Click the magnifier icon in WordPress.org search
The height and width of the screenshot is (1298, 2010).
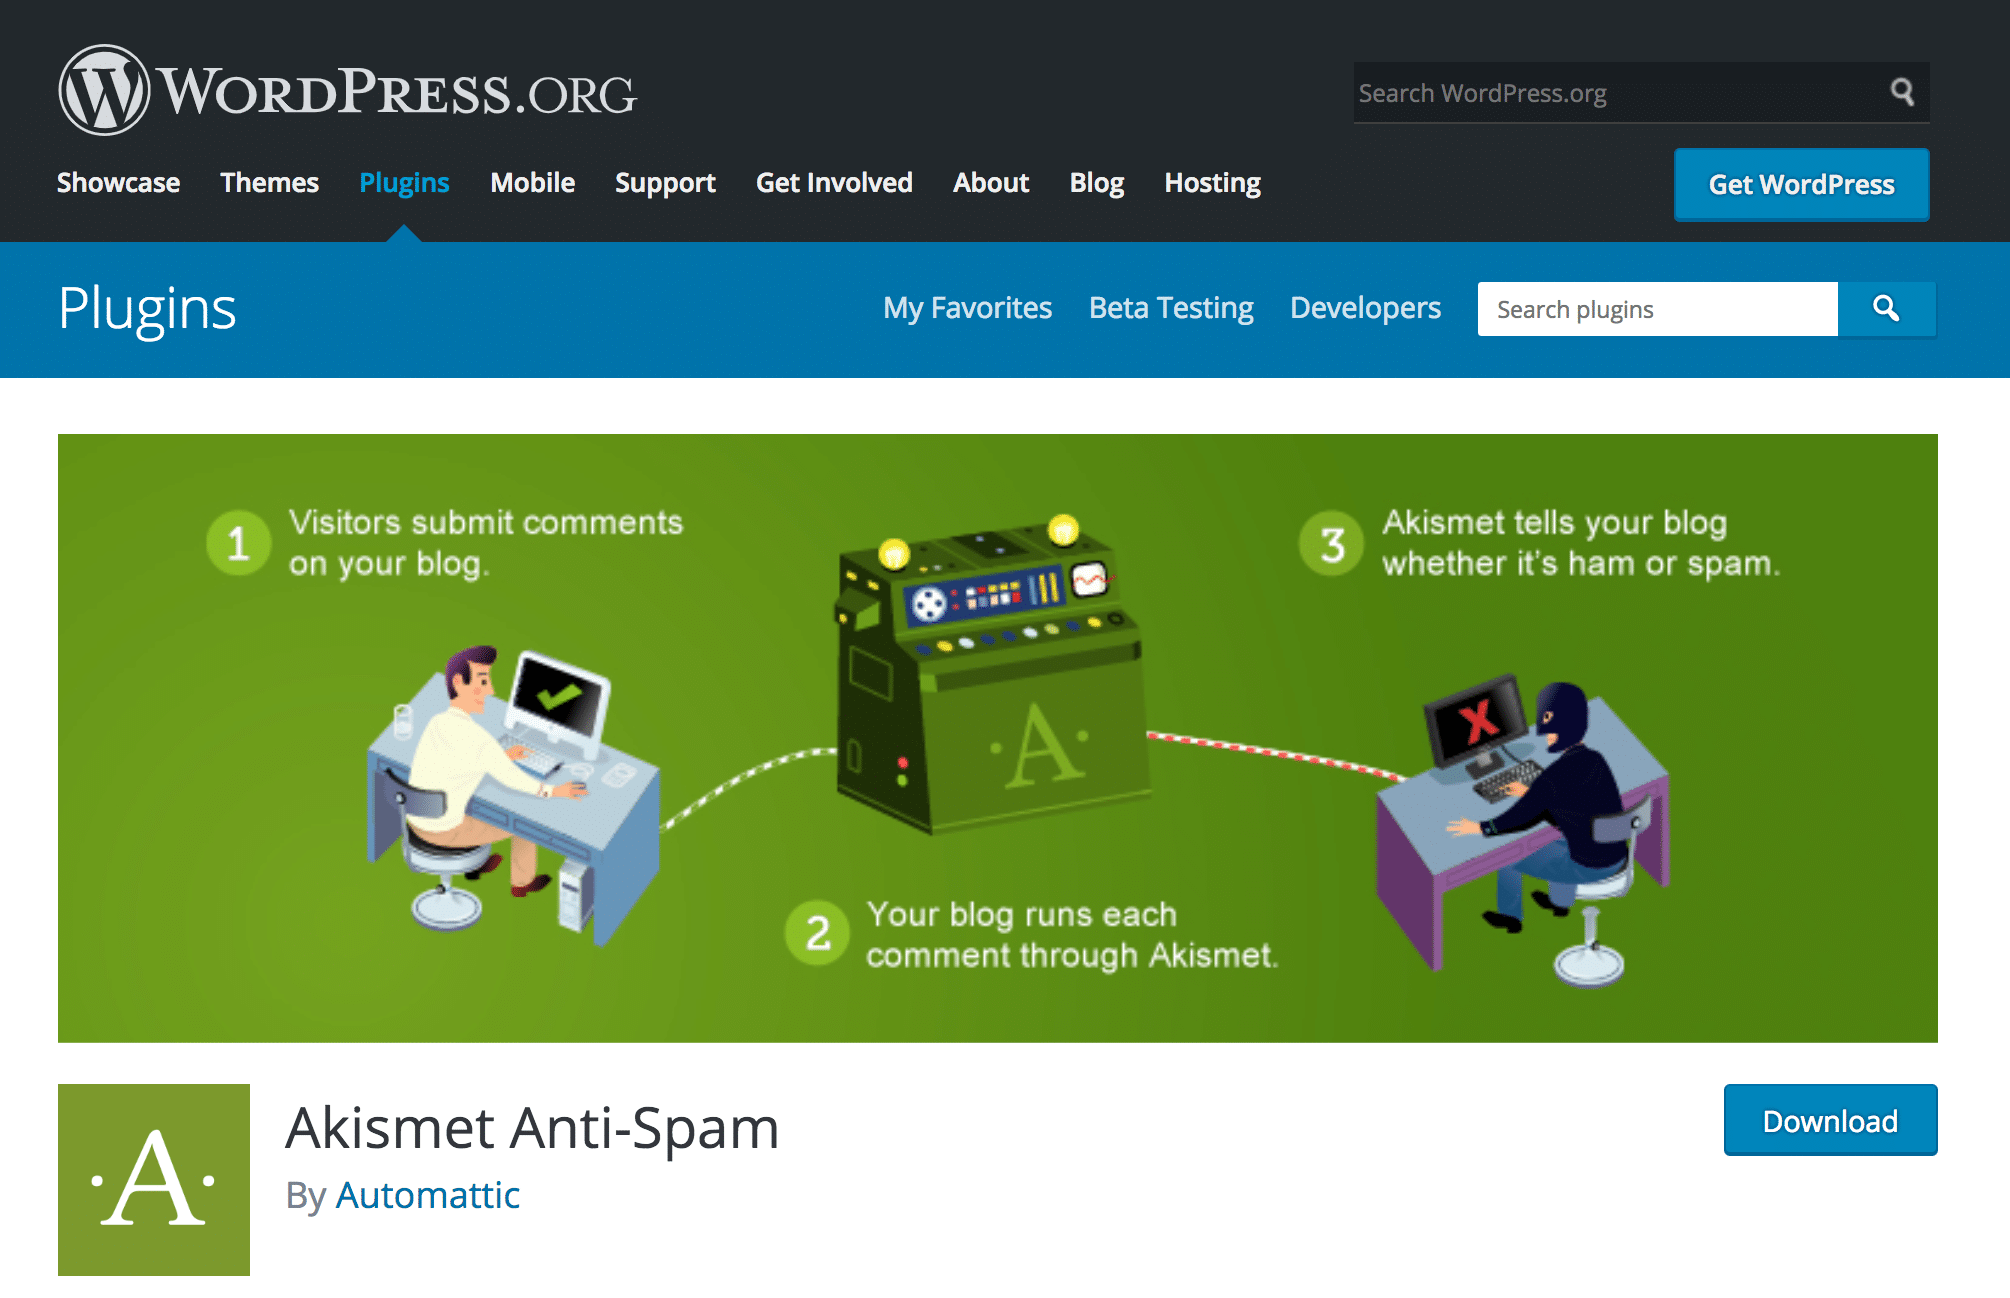tap(1902, 92)
